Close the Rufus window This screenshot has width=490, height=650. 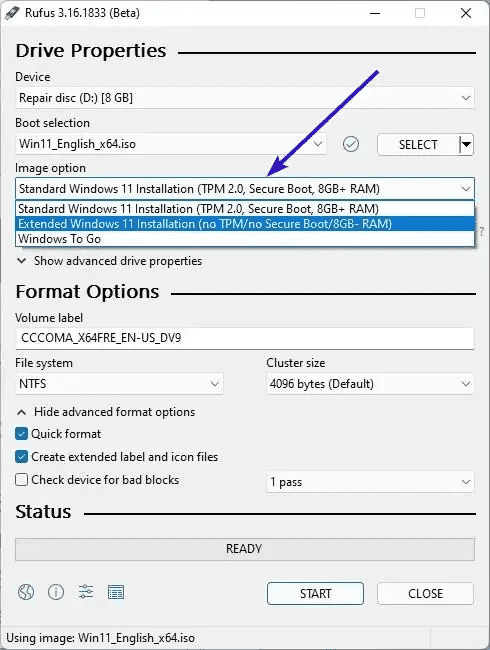466,13
